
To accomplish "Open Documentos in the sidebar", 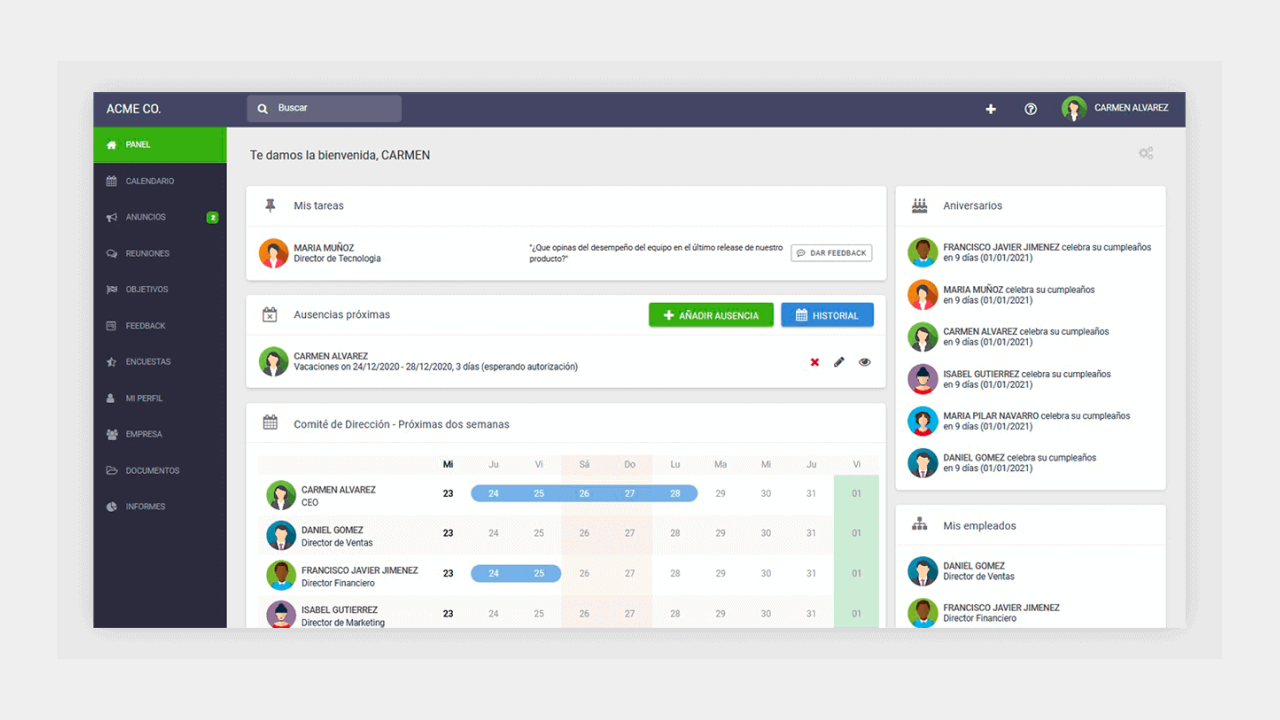I will tap(160, 470).
